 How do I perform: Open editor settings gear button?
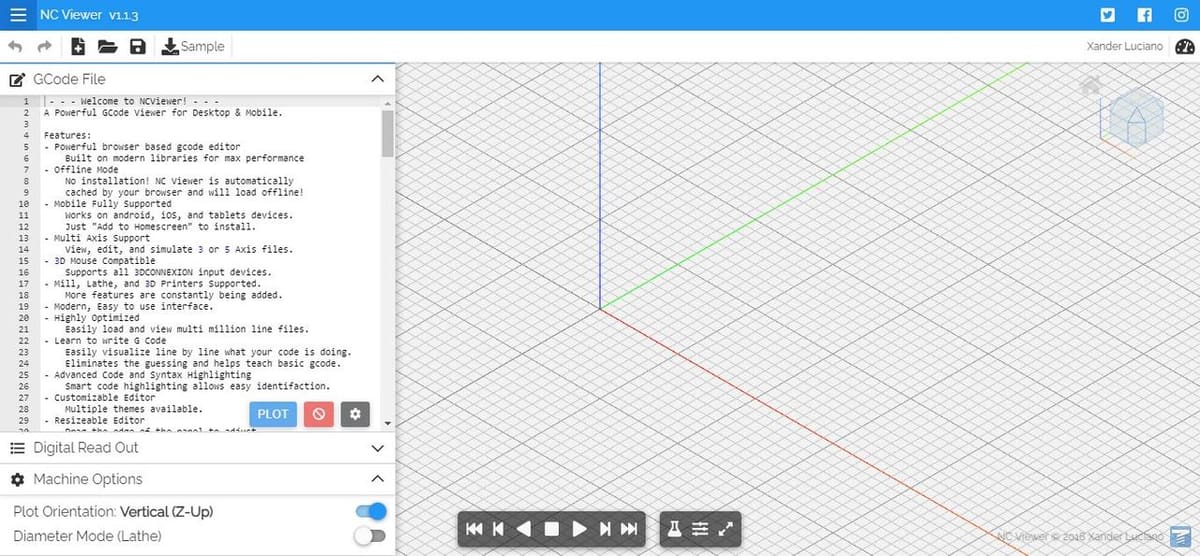tap(355, 414)
